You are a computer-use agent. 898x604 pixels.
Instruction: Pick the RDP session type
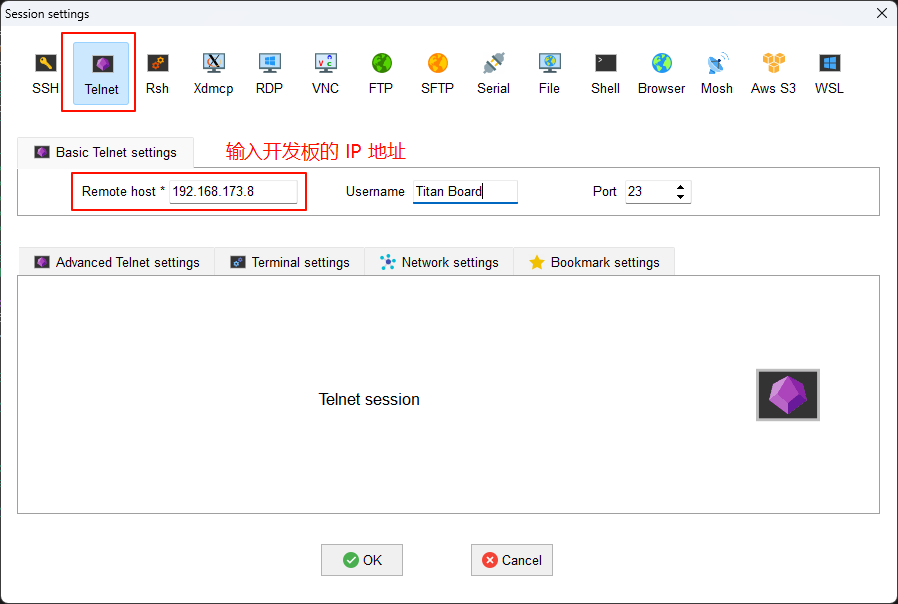pos(269,73)
